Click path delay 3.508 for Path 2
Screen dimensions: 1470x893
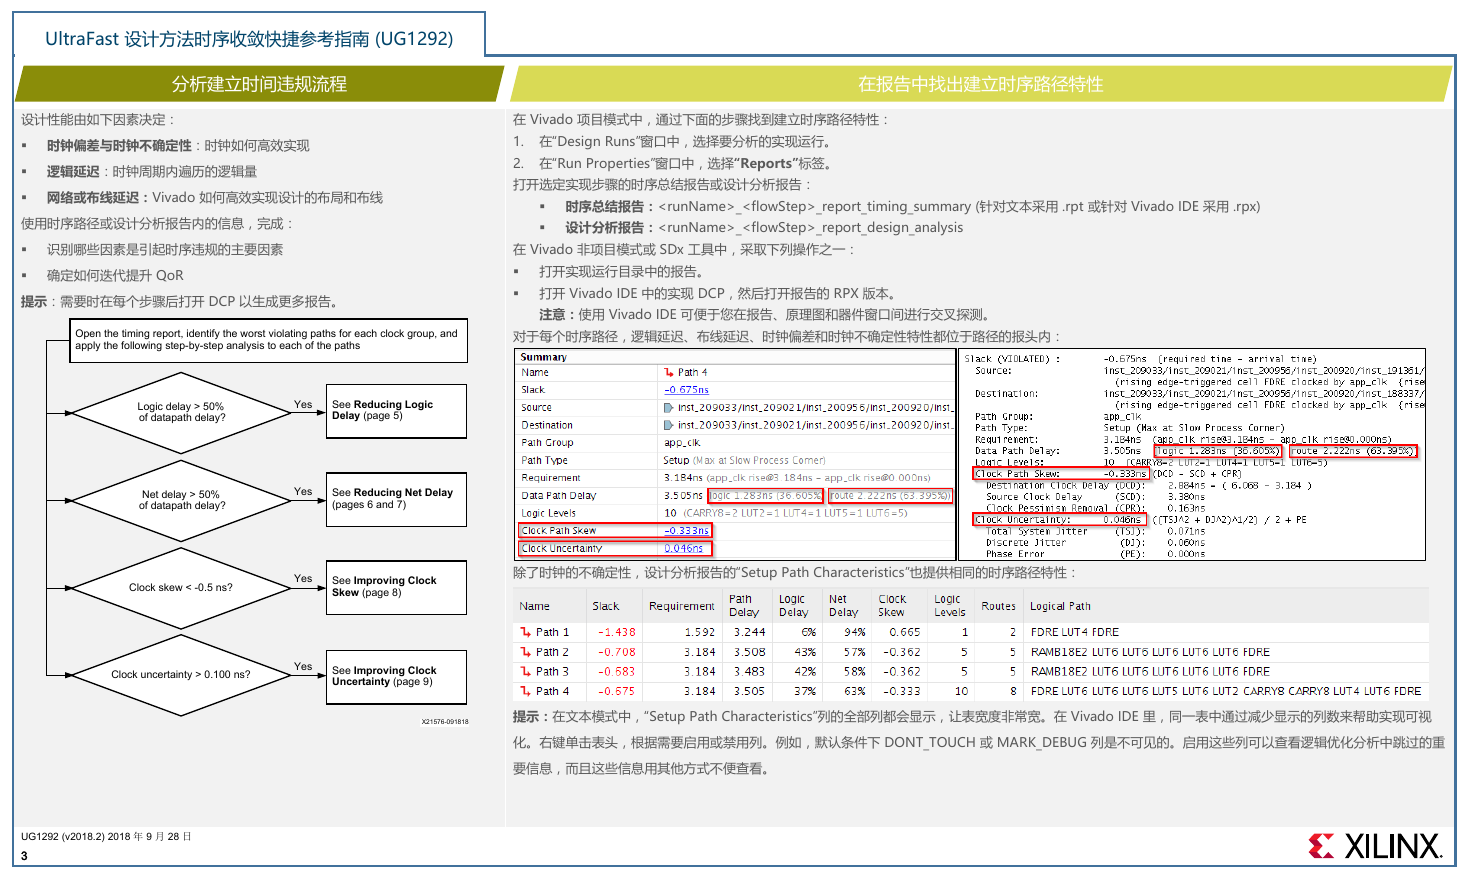(749, 652)
